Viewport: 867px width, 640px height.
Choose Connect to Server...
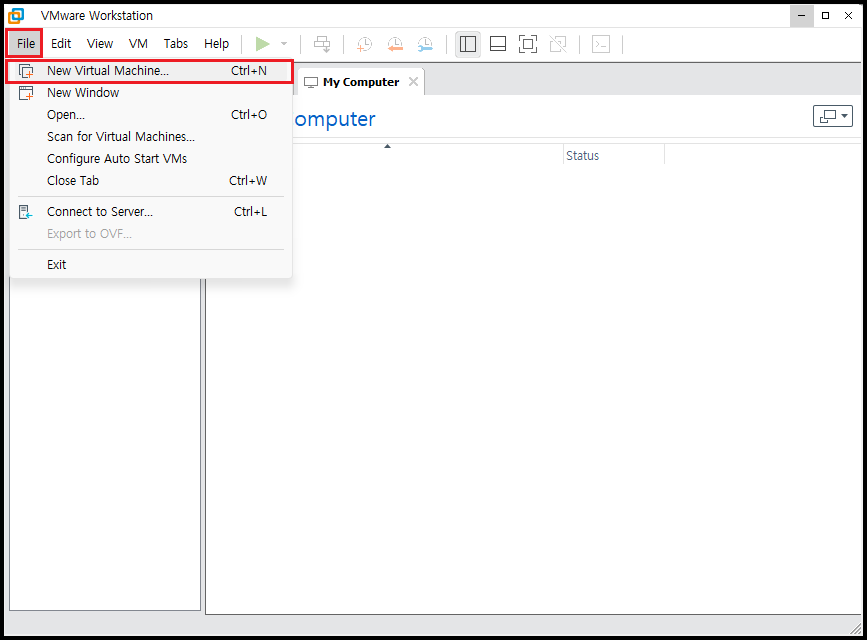point(149,212)
